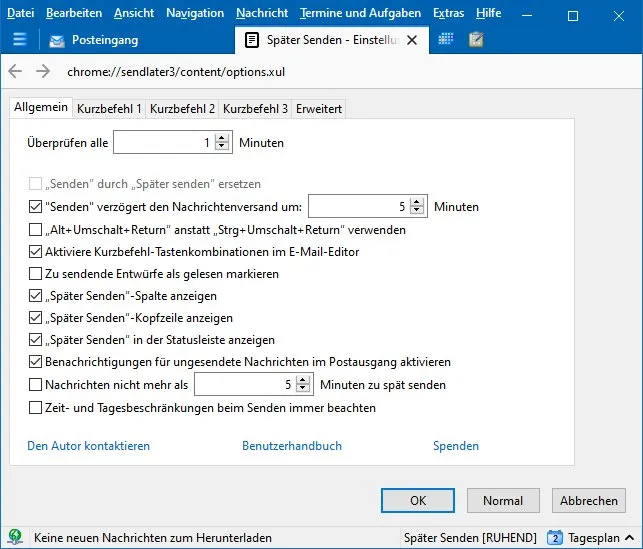Image resolution: width=643 pixels, height=549 pixels.
Task: Switch to the Erweitert tab
Action: coord(319,109)
